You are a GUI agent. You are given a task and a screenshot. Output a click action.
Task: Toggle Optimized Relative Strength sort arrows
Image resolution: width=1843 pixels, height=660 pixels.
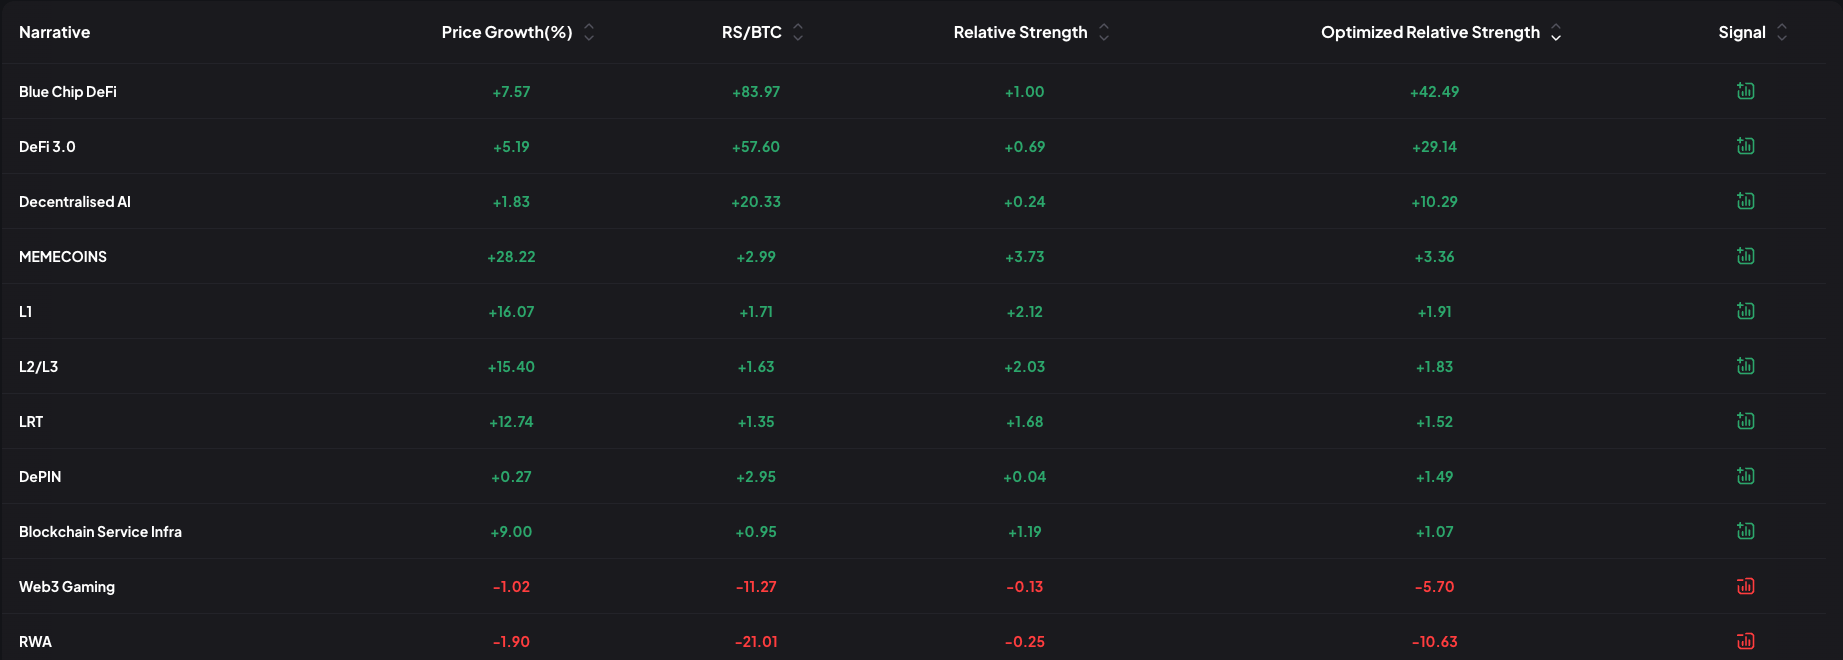1556,33
